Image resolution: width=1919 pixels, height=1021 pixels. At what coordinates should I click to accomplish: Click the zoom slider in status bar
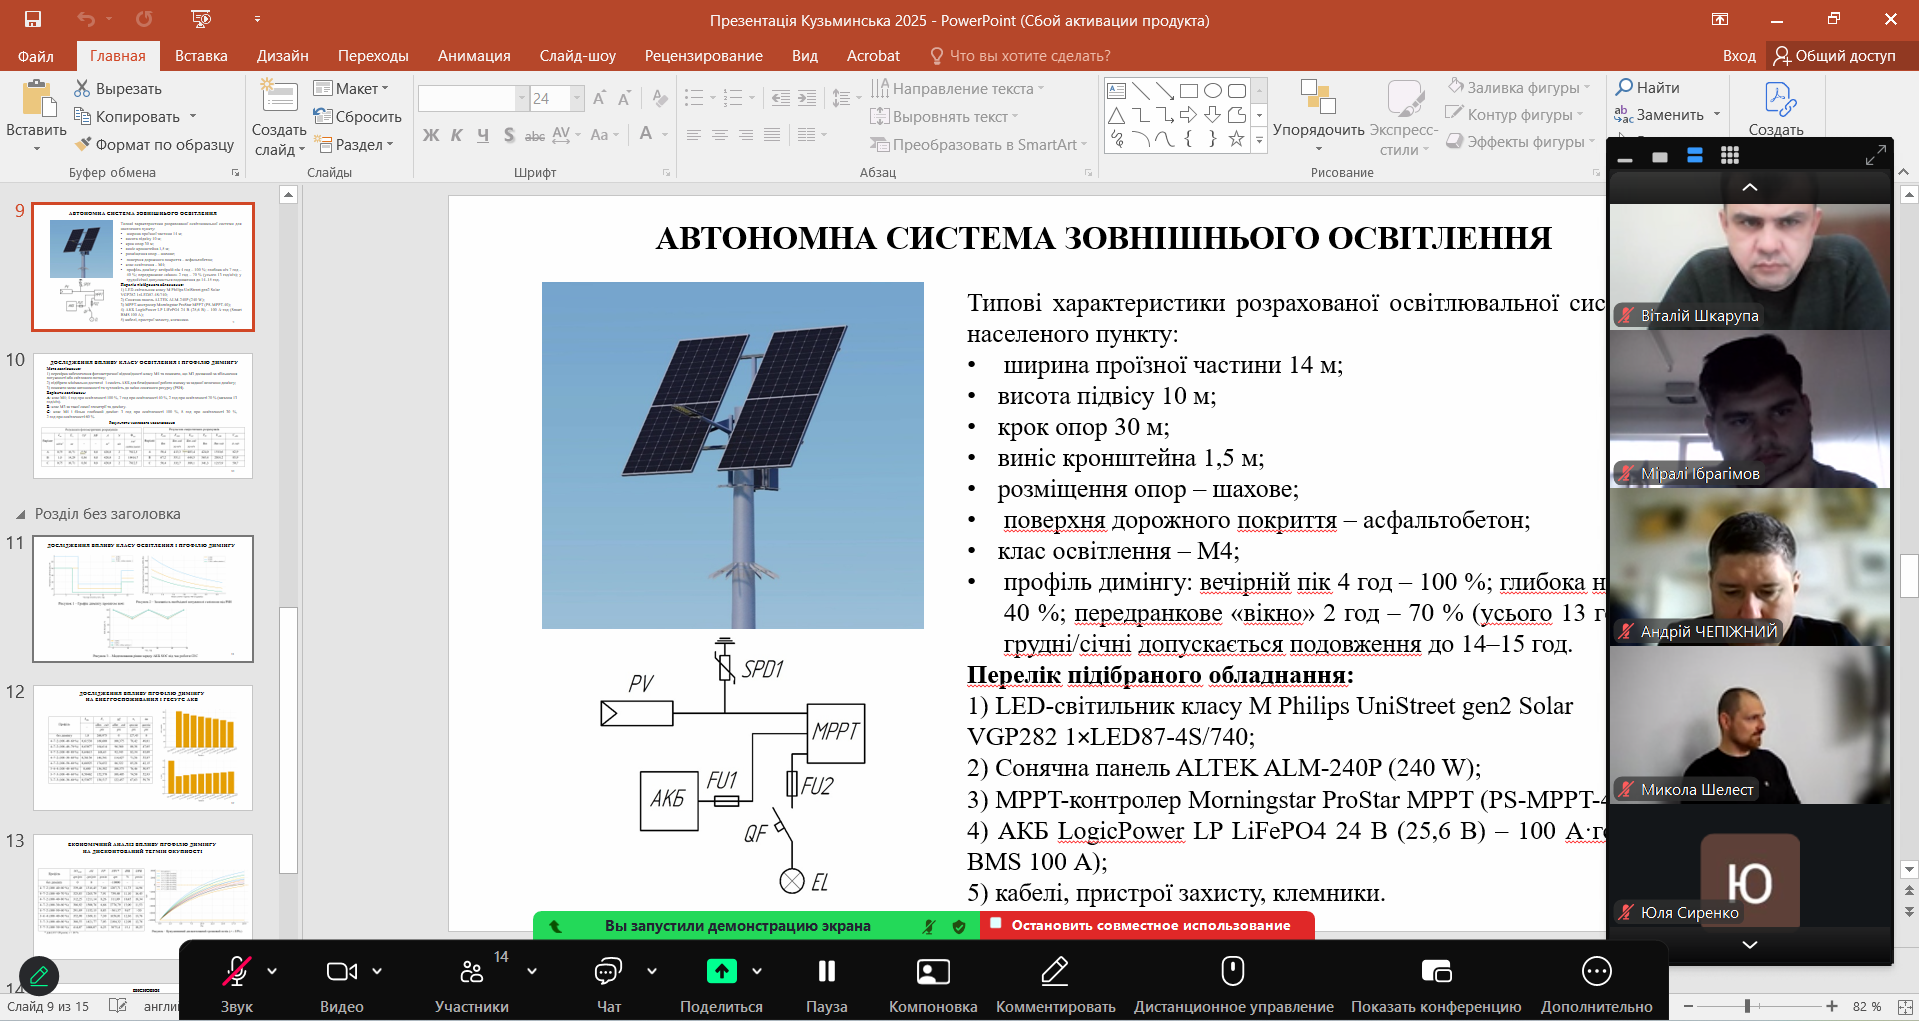(x=1747, y=1006)
